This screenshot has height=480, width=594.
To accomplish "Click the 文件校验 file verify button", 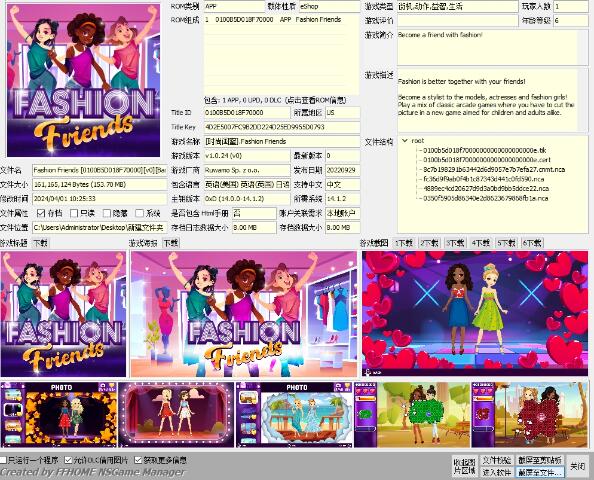I will click(x=497, y=460).
